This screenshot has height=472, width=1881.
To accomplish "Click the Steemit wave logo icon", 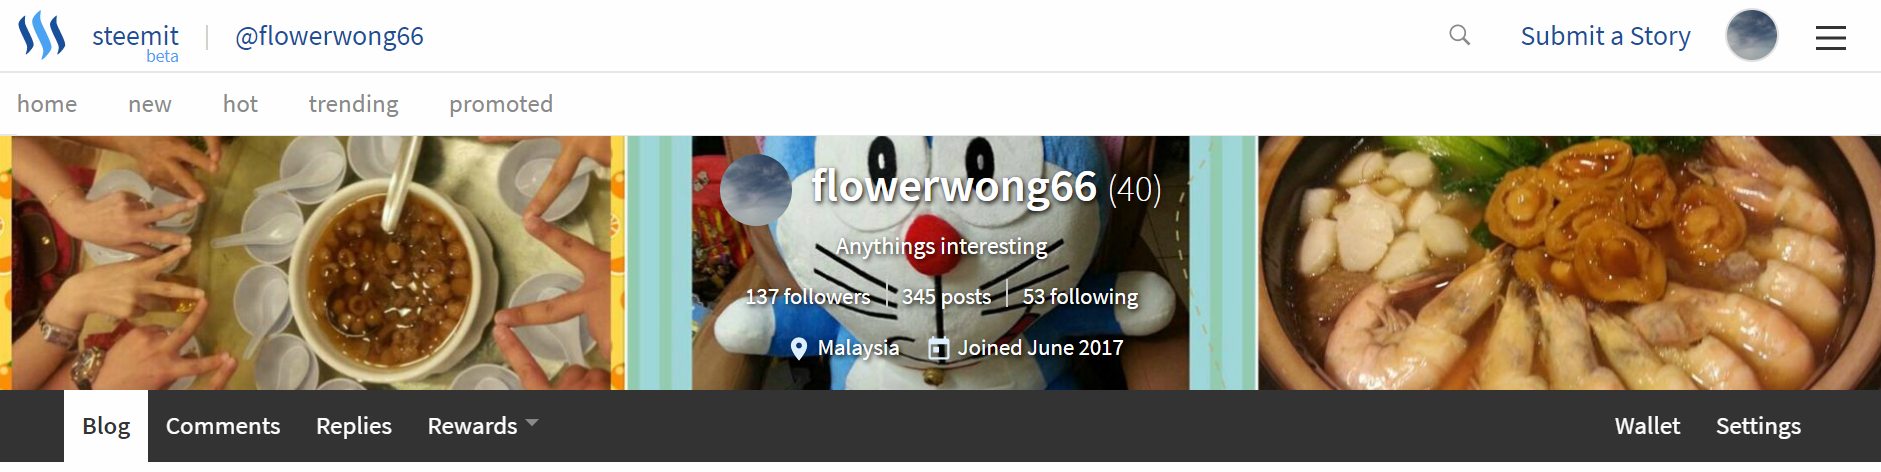I will (x=42, y=36).
